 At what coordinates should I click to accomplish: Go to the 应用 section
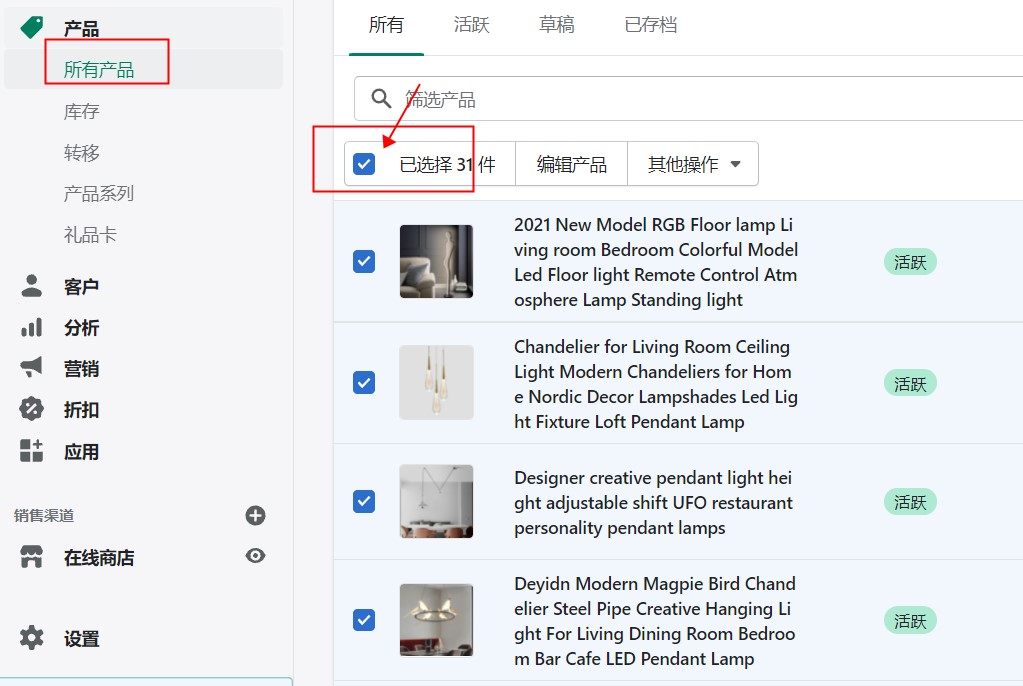81,451
